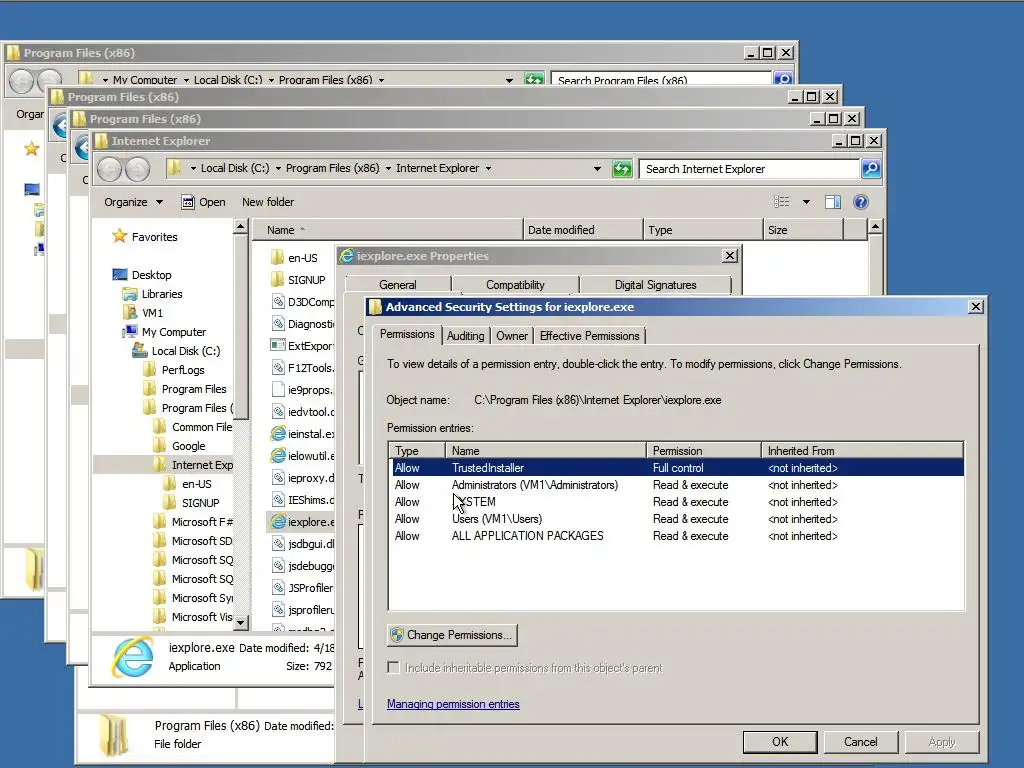Screen dimensions: 1024x768
Task: Click the refresh icon in rear Program Files window
Action: click(x=534, y=80)
